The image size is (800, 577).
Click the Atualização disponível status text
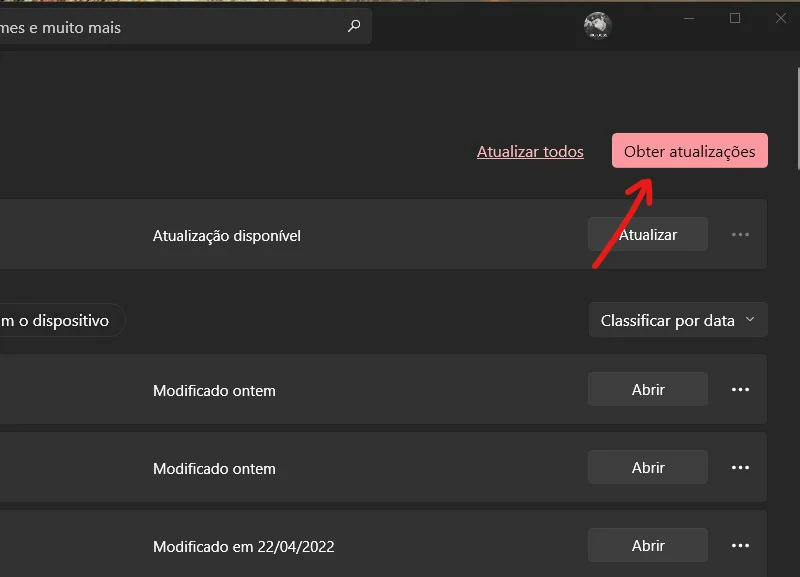pos(227,236)
